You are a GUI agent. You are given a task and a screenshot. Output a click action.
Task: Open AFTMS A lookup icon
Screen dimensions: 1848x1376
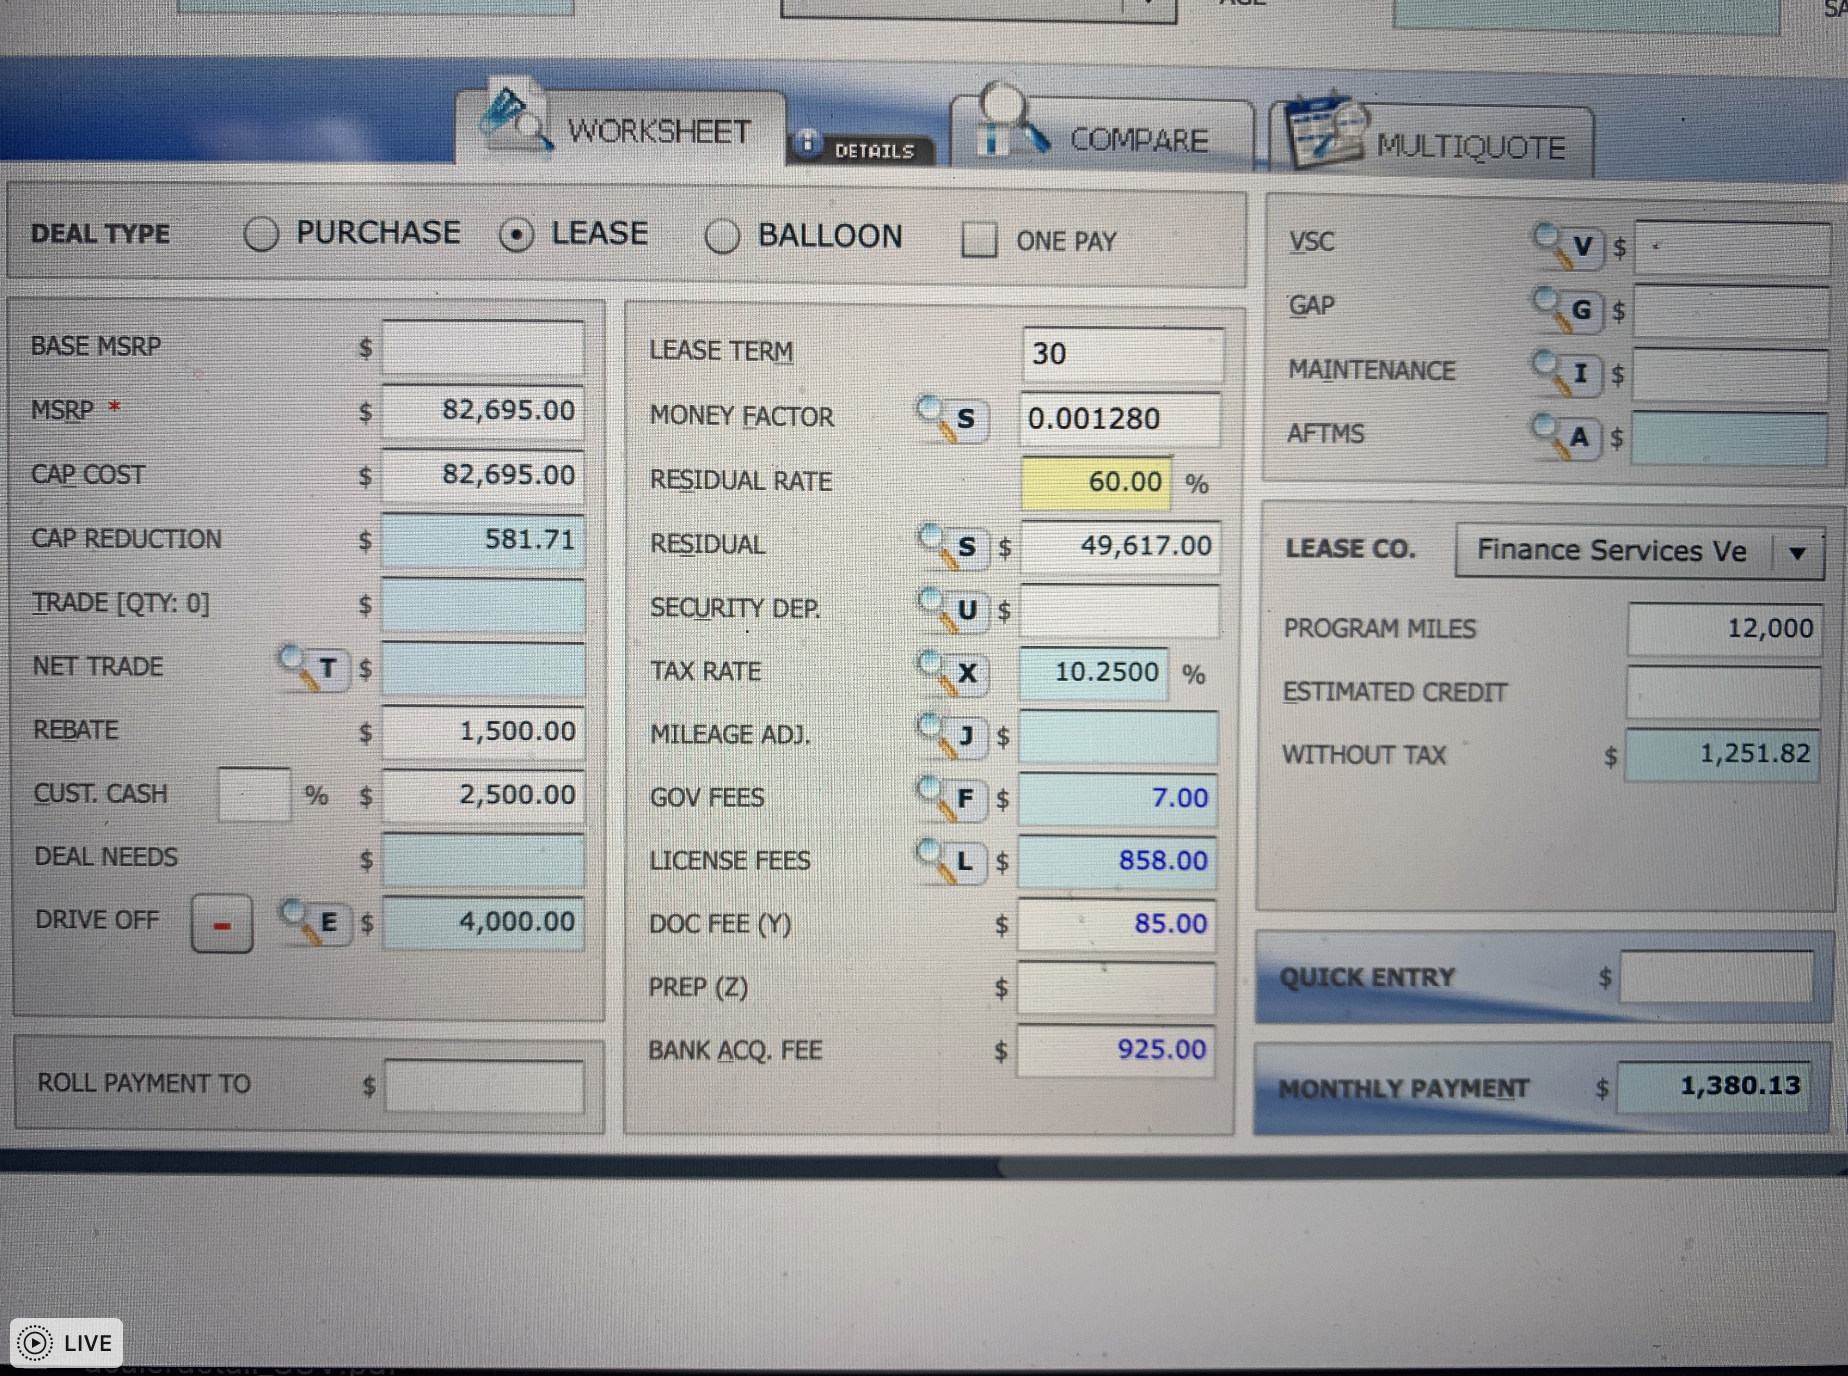(1566, 437)
